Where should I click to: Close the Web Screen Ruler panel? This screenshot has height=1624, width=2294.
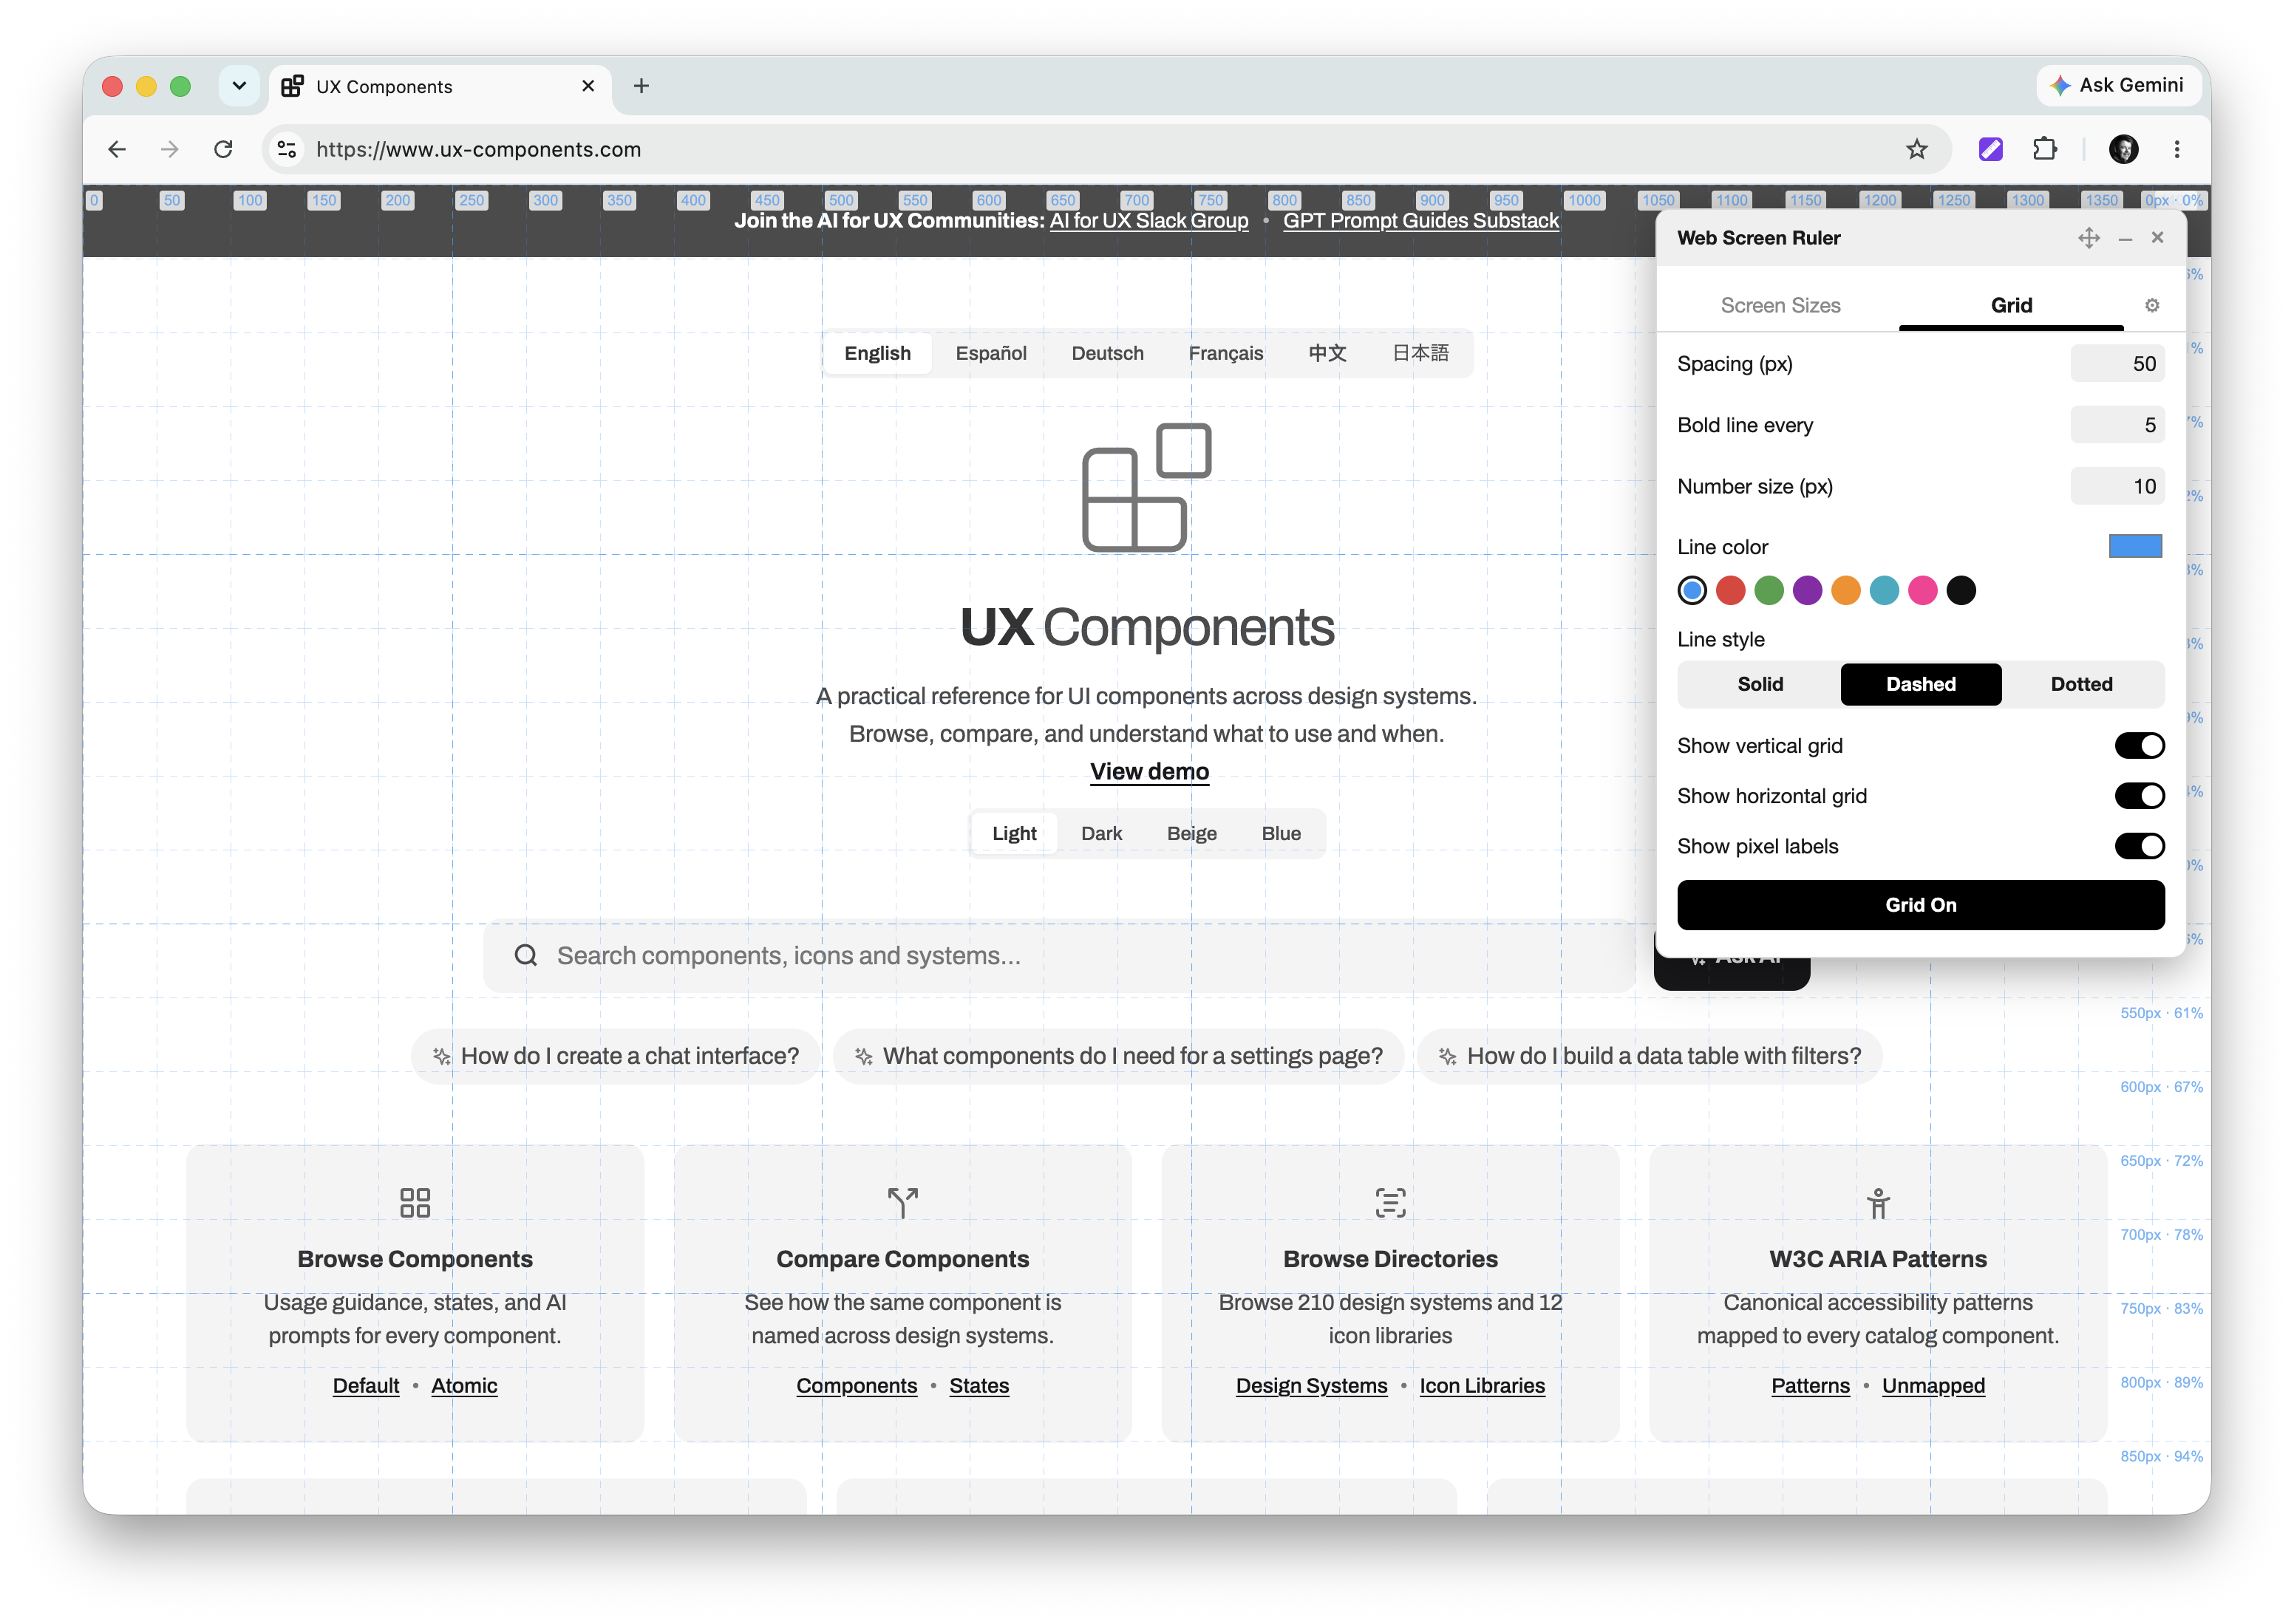click(x=2157, y=237)
